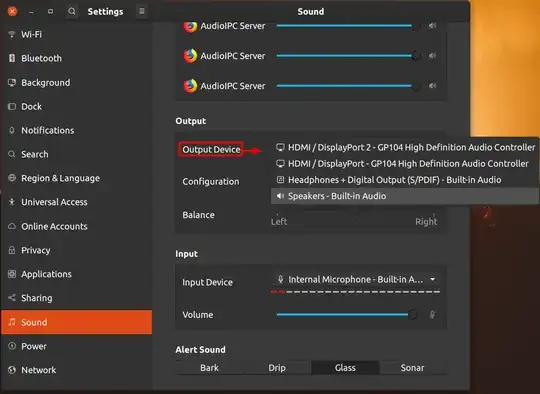Click the Firefox icon of the middle AudioIPC Server
This screenshot has width=540, height=394.
[190, 56]
